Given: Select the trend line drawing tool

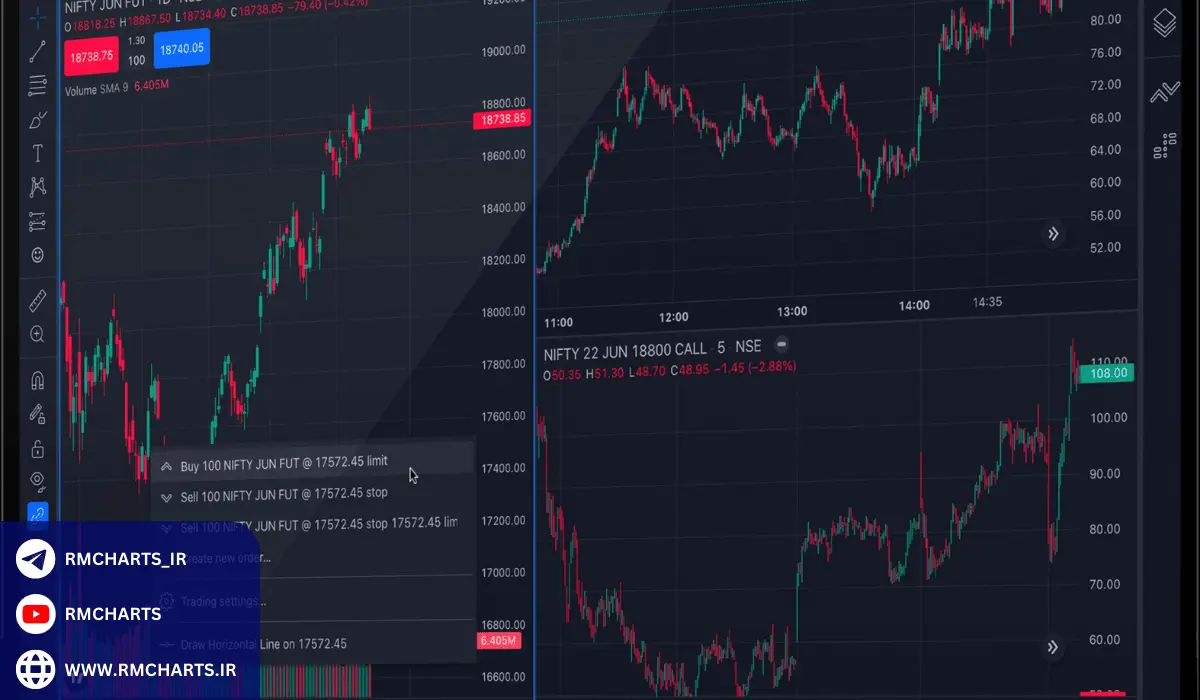Looking at the screenshot, I should 38,51.
